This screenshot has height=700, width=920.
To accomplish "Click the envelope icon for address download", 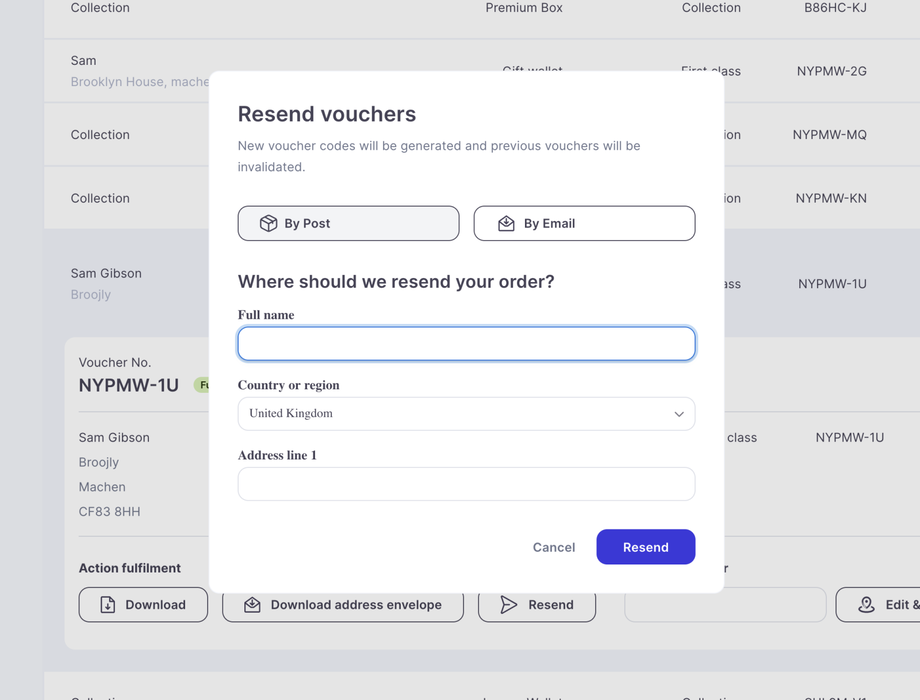I will 252,605.
